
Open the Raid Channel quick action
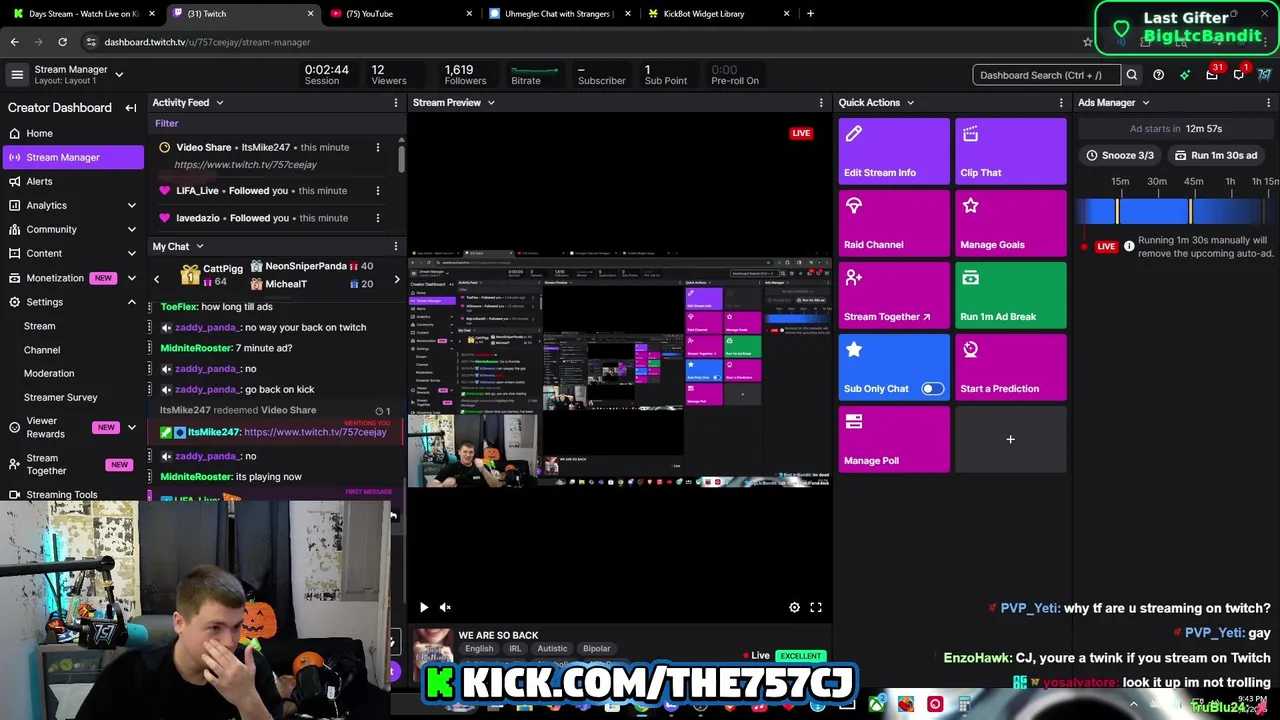894,223
